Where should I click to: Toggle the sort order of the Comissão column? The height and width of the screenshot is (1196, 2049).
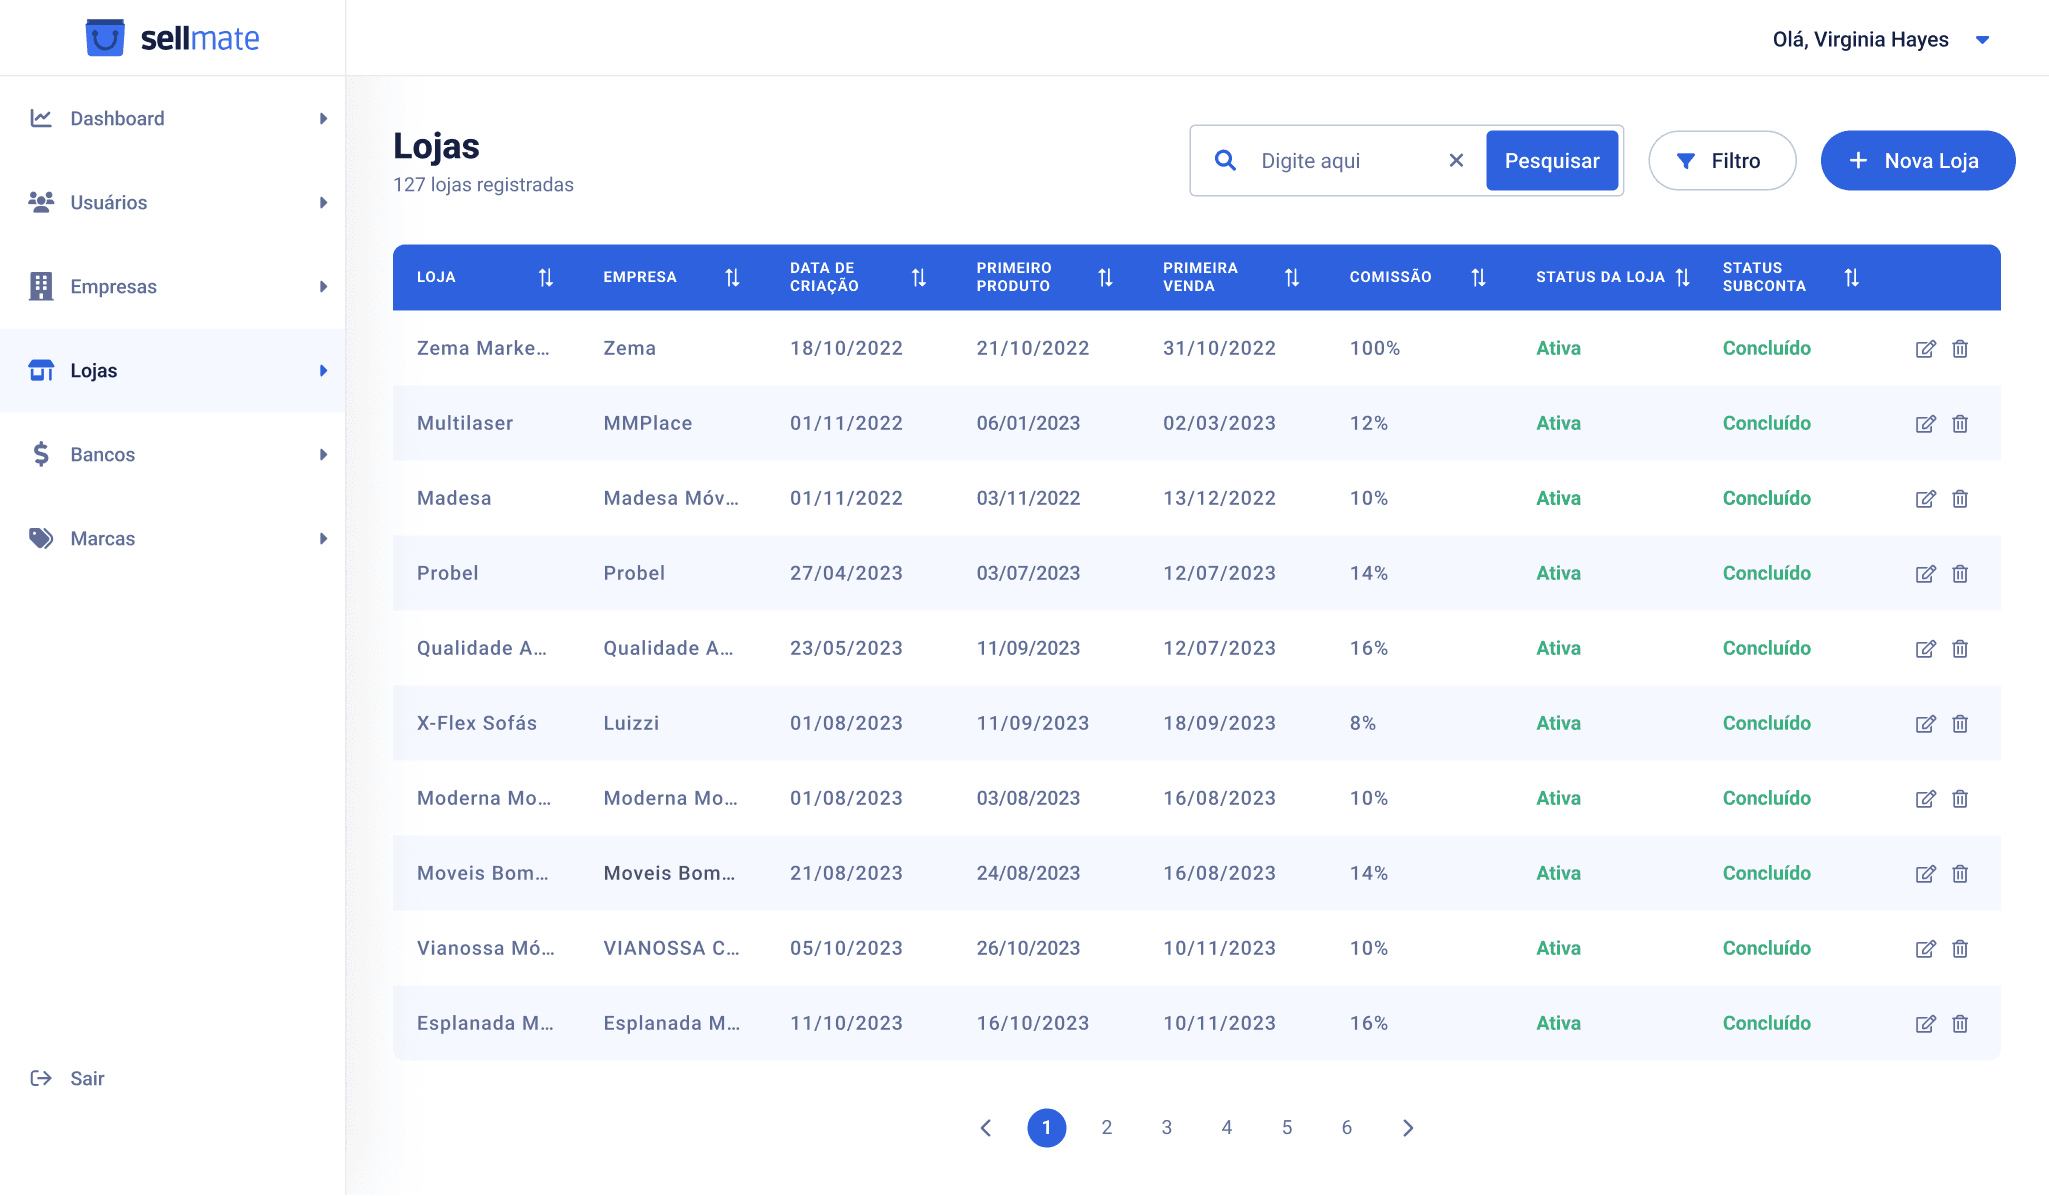[1478, 278]
